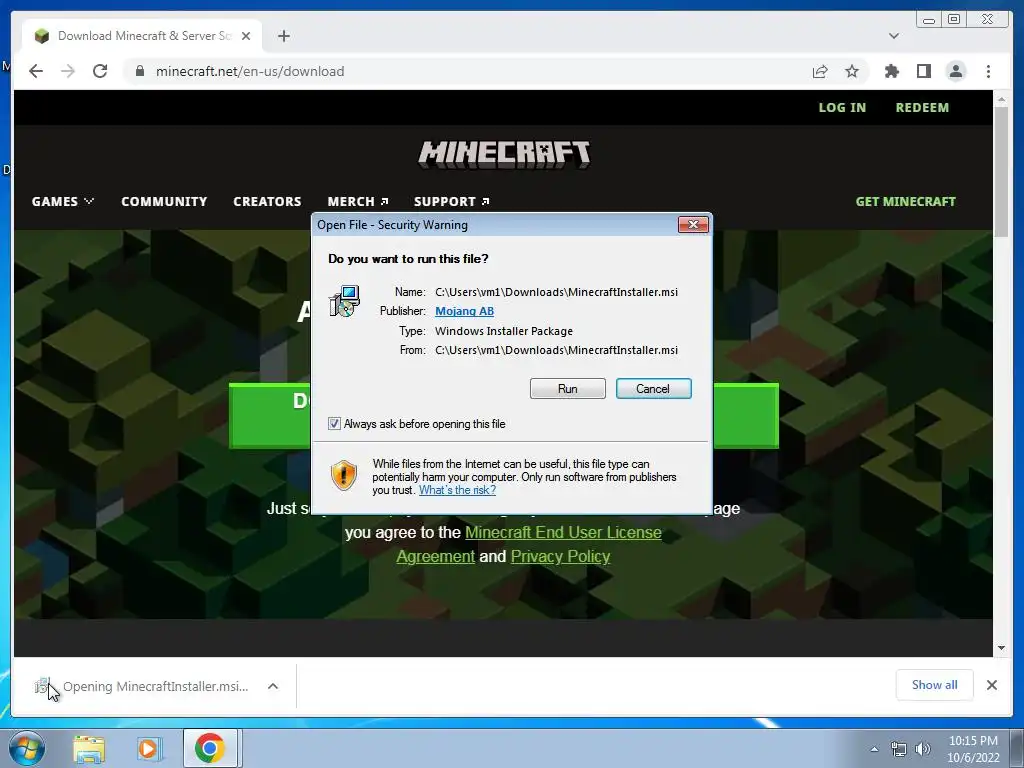
Task: Open the Mojang AB publisher link
Action: pyautogui.click(x=464, y=312)
